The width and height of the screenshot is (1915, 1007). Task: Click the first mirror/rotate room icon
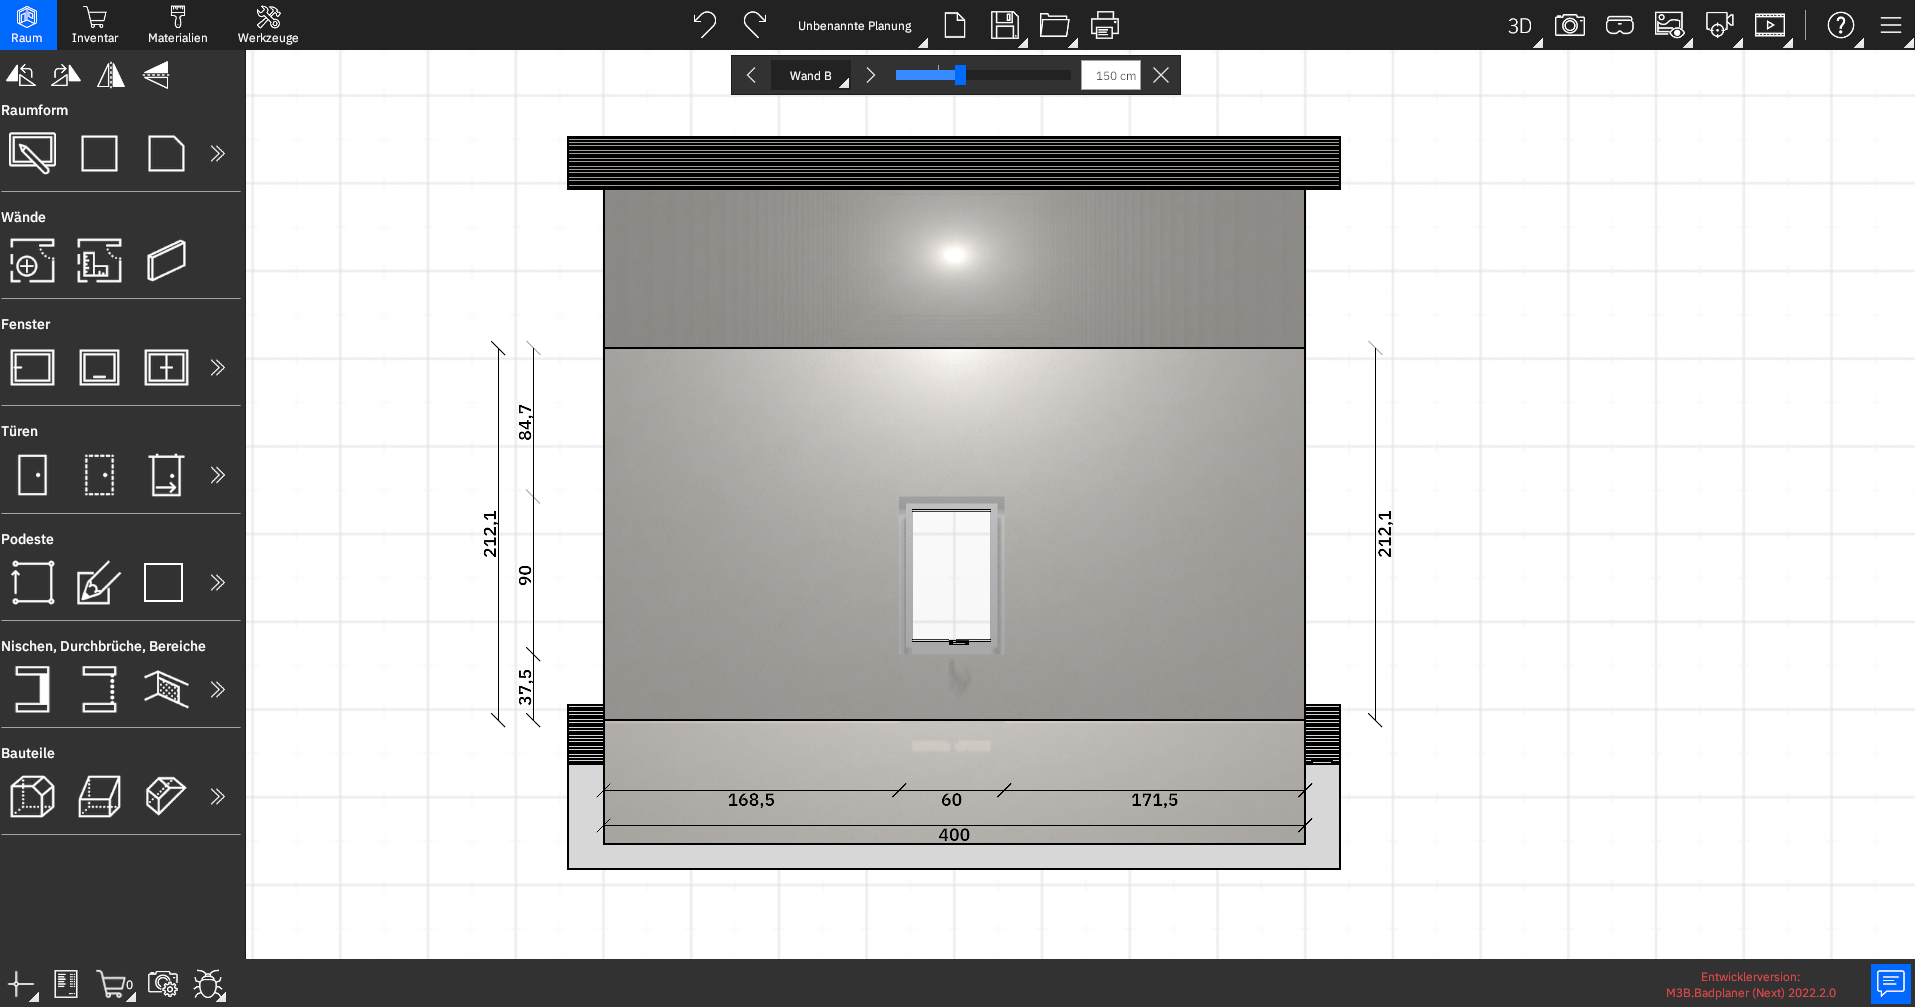coord(21,75)
